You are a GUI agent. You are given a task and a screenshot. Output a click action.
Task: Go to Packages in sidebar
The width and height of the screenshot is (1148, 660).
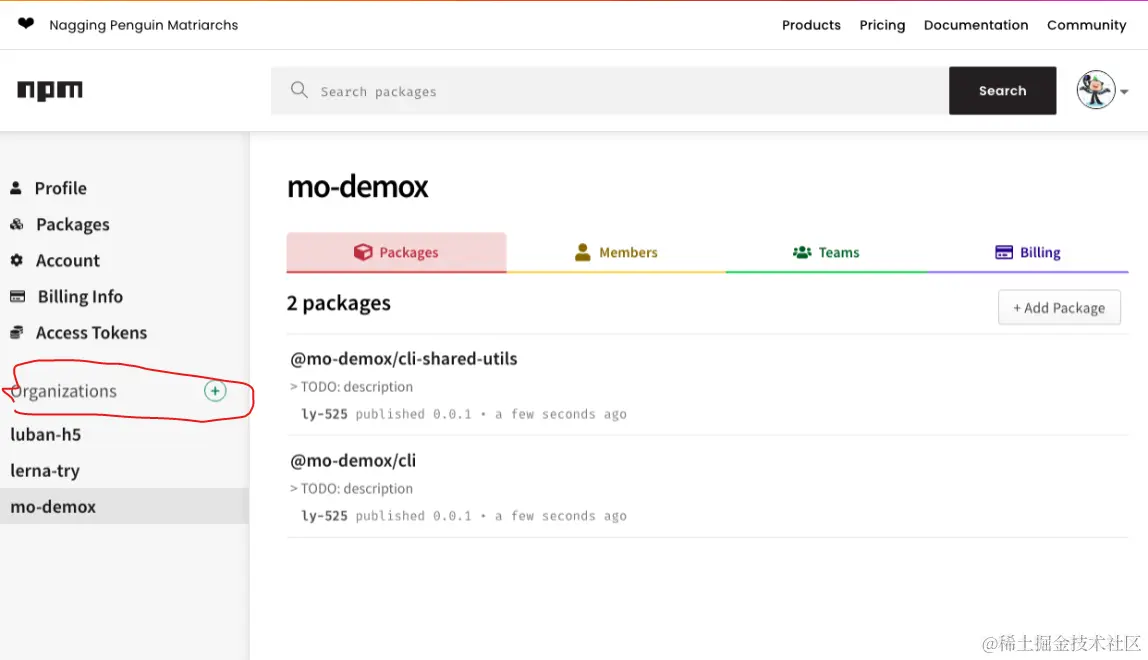pyautogui.click(x=72, y=224)
